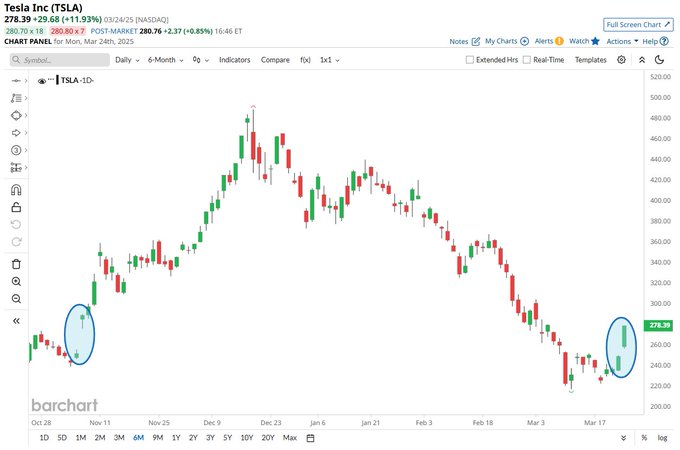Select the 5Y time range
Image resolution: width=680 pixels, height=450 pixels.
coord(228,438)
